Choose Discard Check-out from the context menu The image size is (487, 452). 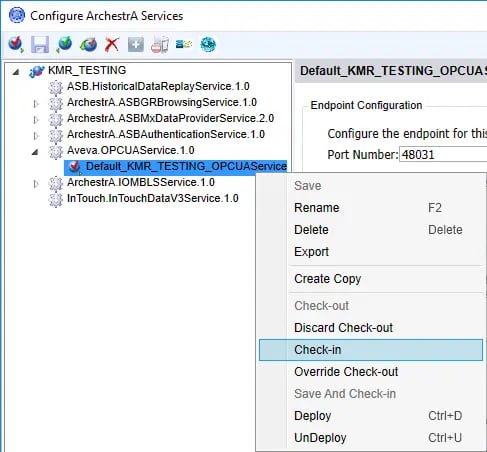point(371,328)
